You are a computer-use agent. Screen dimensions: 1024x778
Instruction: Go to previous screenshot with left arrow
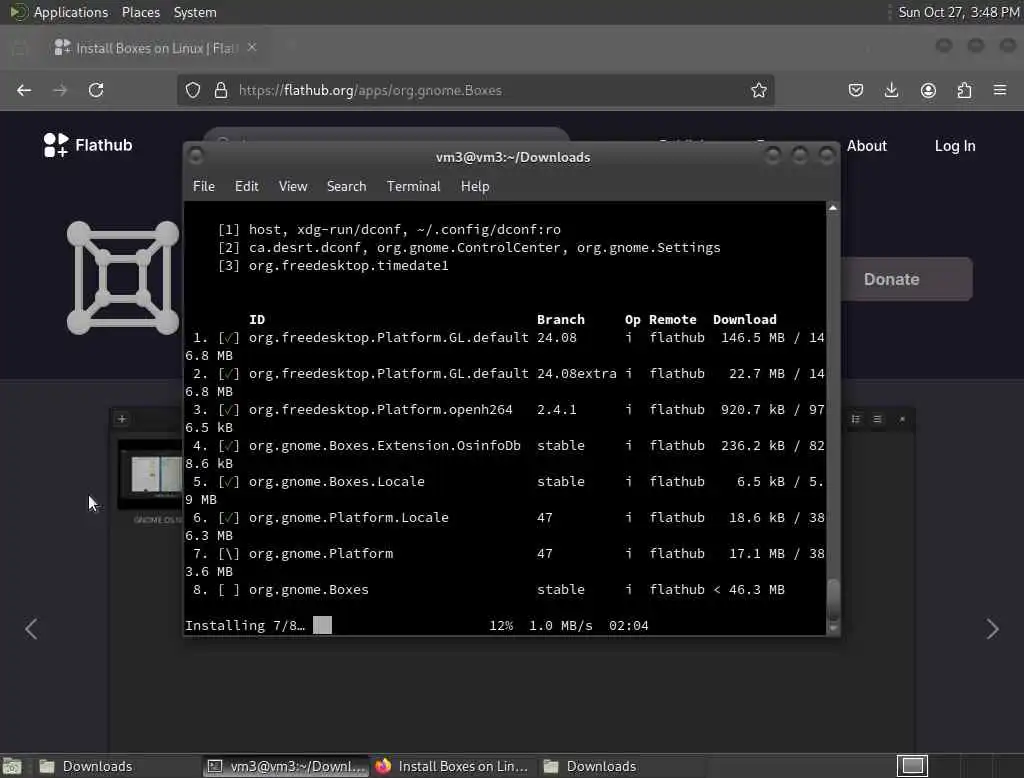click(x=31, y=629)
